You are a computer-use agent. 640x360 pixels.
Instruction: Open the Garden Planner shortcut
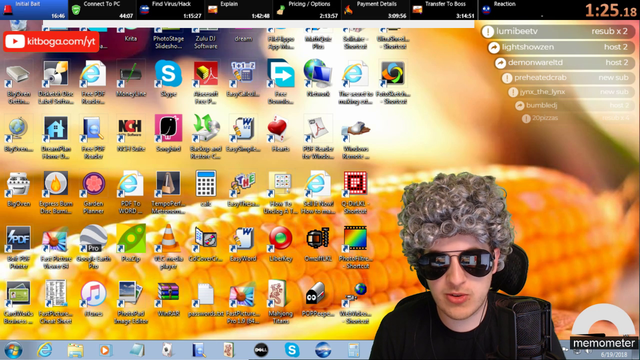coord(93,192)
